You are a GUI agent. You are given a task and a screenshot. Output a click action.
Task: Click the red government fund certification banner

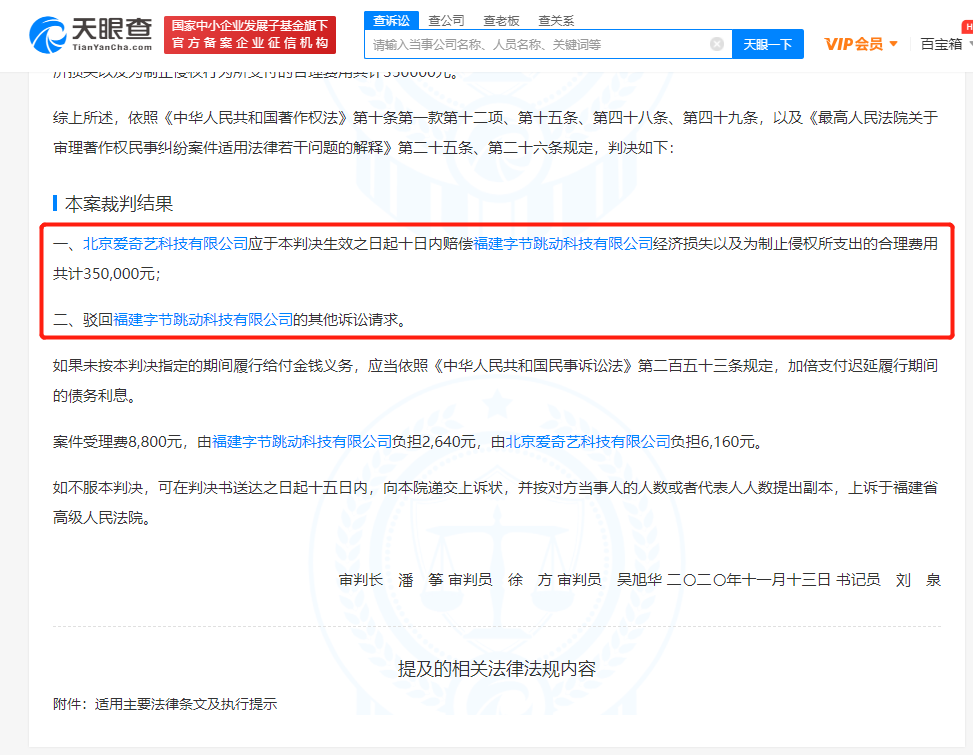tap(250, 35)
